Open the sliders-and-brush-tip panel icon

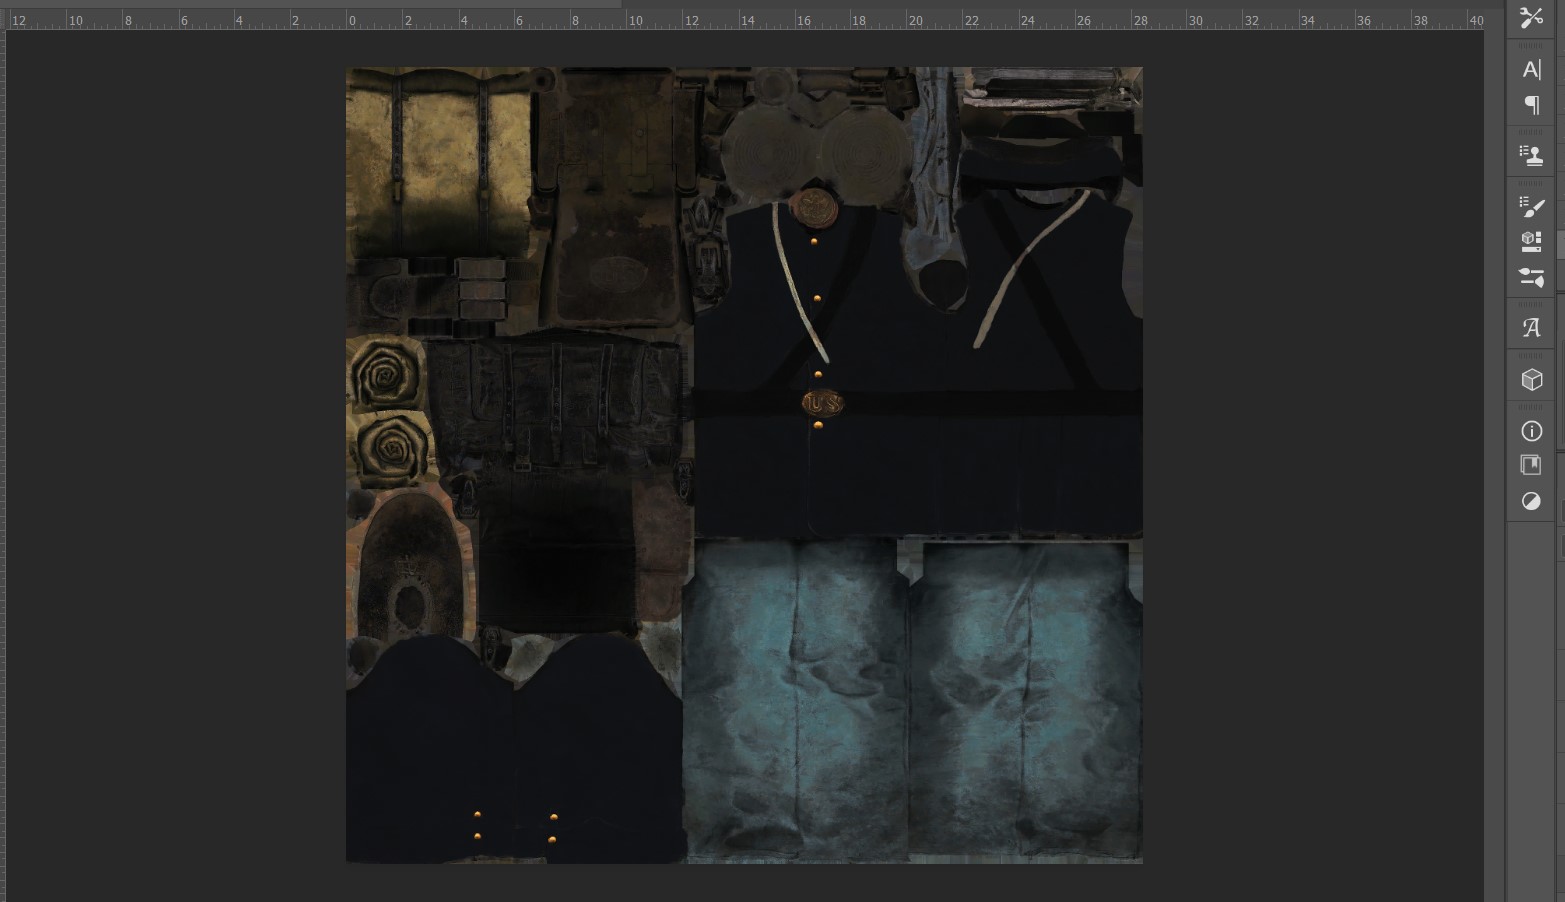[x=1531, y=277]
